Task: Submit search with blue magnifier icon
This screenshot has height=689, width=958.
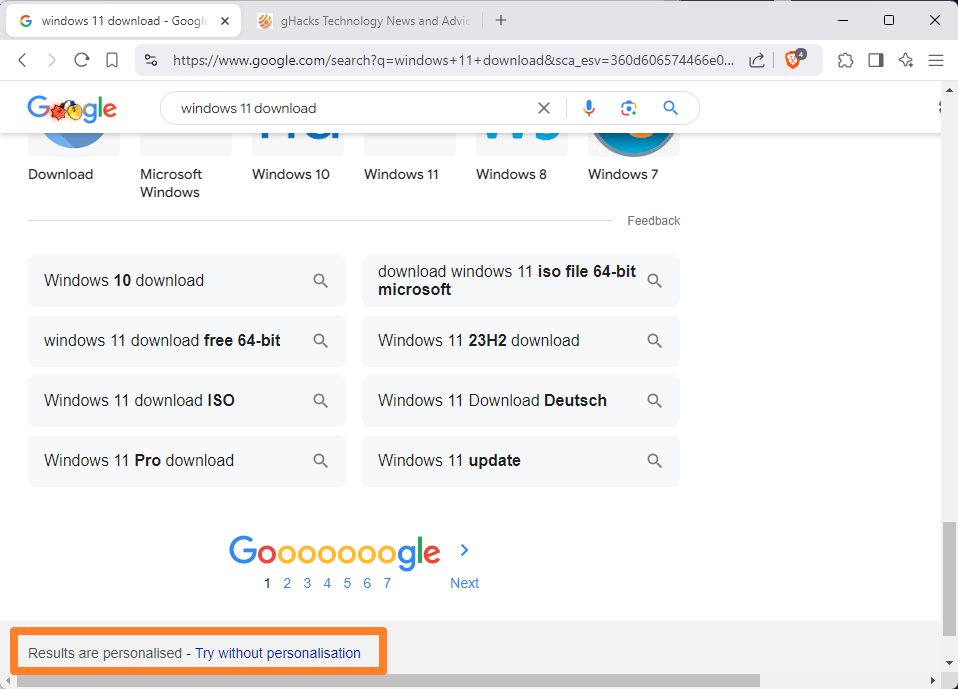Action: pos(670,108)
